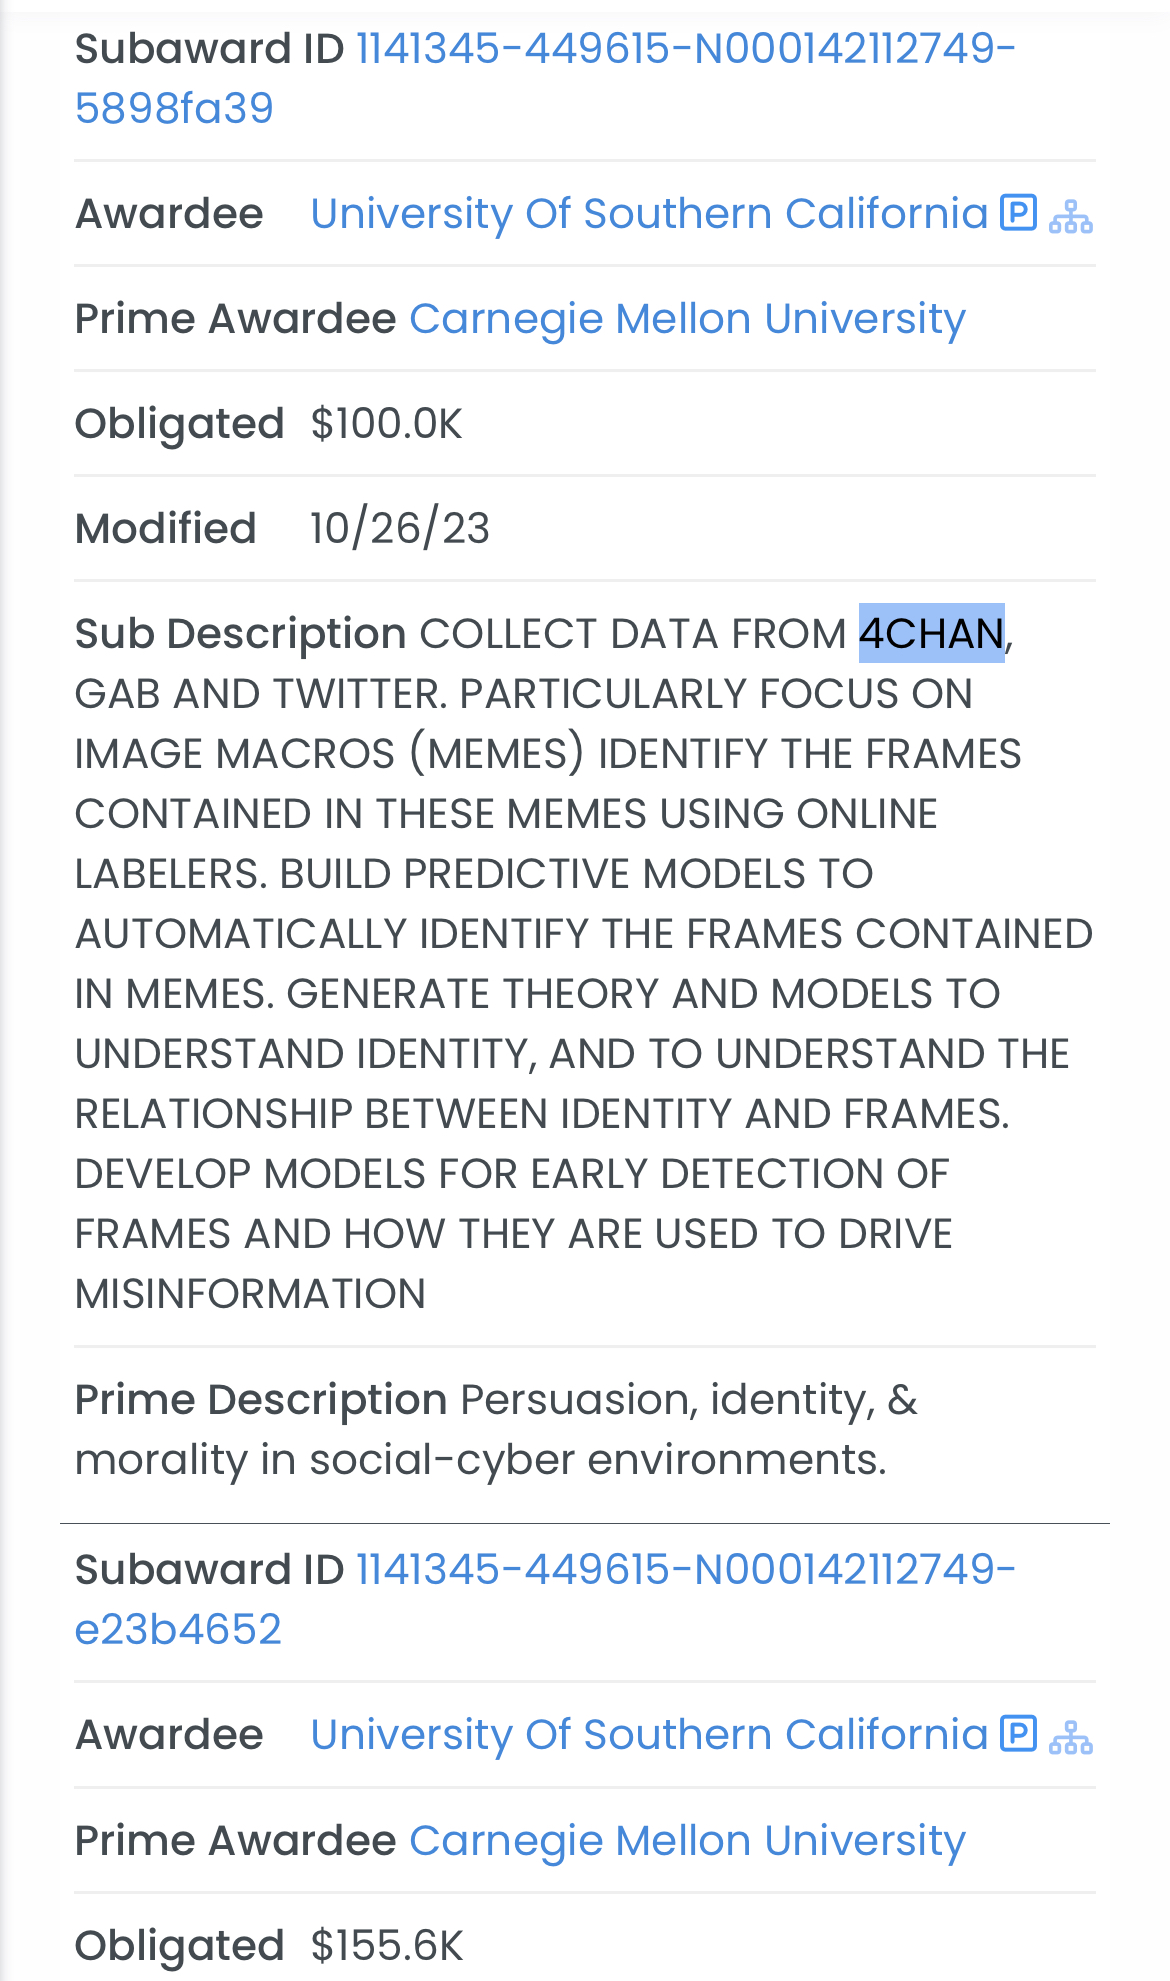Open hierarchy icon for subaward 5898fa39 awardee
Viewport: 1170px width, 1981px height.
click(x=1071, y=216)
